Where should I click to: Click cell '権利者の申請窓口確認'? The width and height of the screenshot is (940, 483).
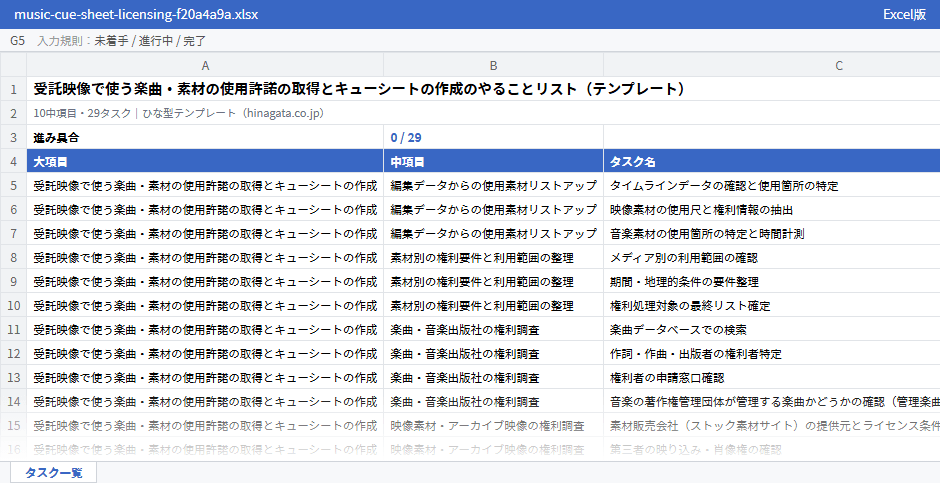[772, 377]
